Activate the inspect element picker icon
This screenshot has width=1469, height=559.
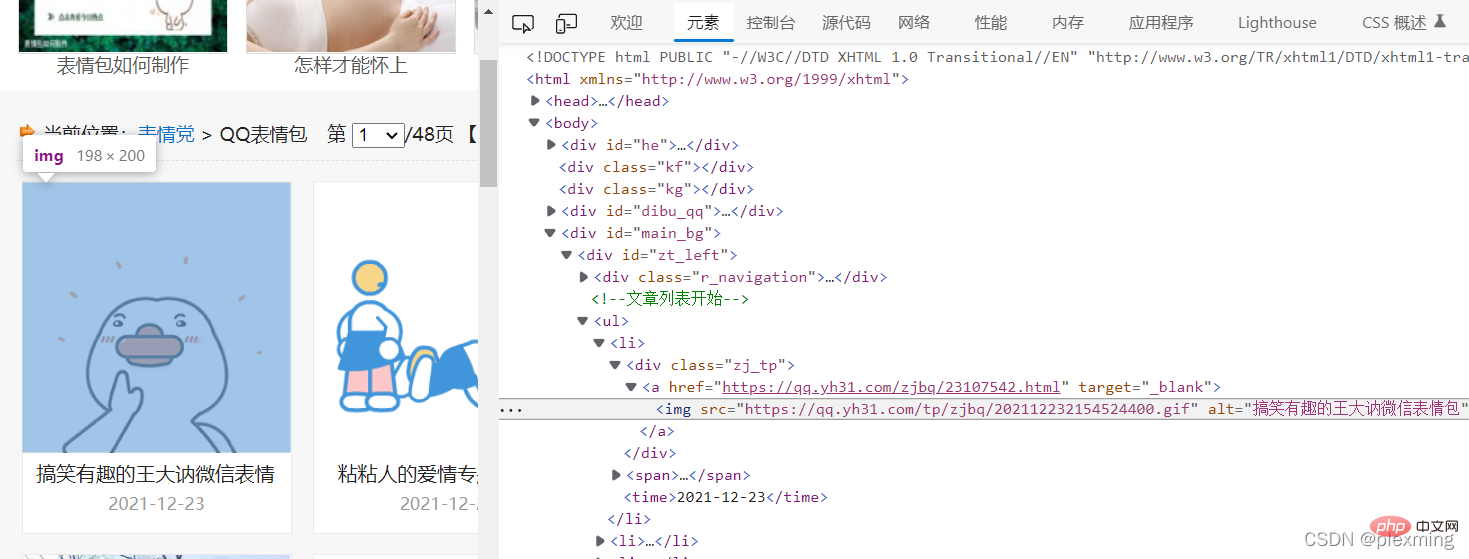tap(522, 23)
